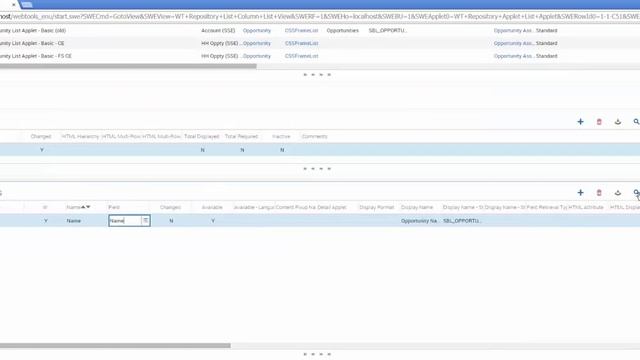The height and width of the screenshot is (360, 640).
Task: Open CSSFrameList link in Basic - CE row
Action: click(x=302, y=43)
